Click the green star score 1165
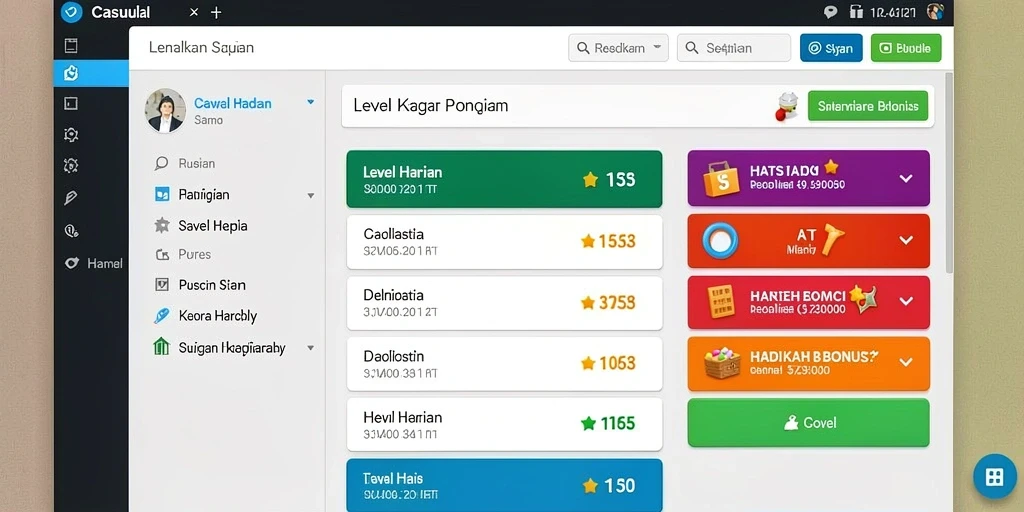 pyautogui.click(x=608, y=424)
